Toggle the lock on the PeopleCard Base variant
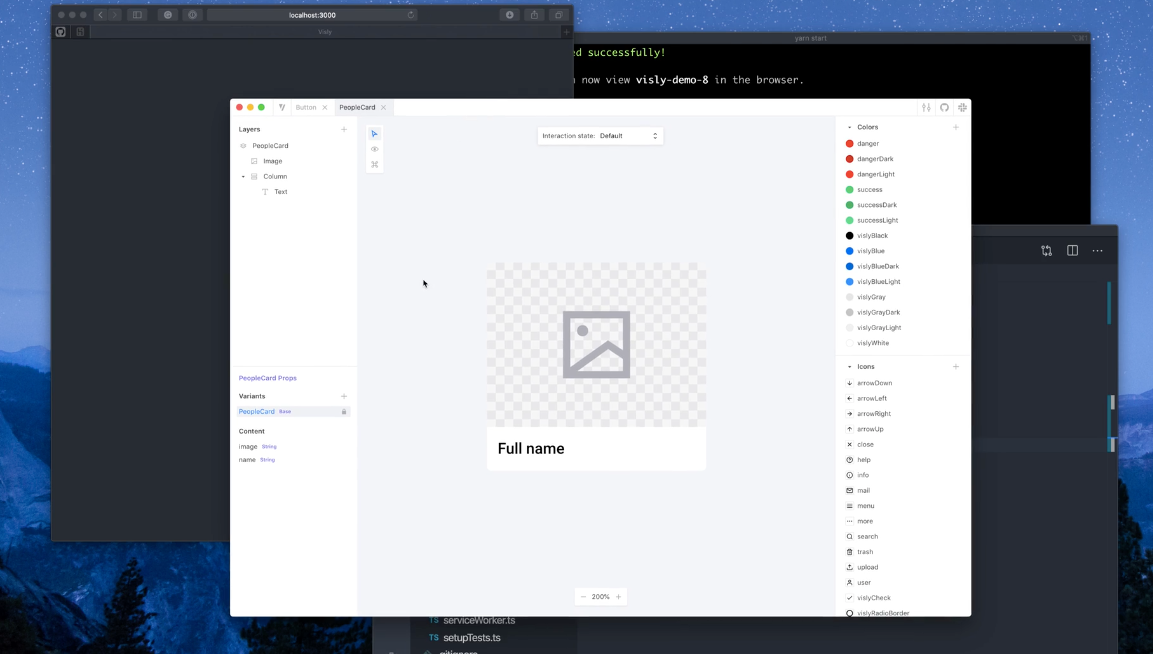 [345, 411]
